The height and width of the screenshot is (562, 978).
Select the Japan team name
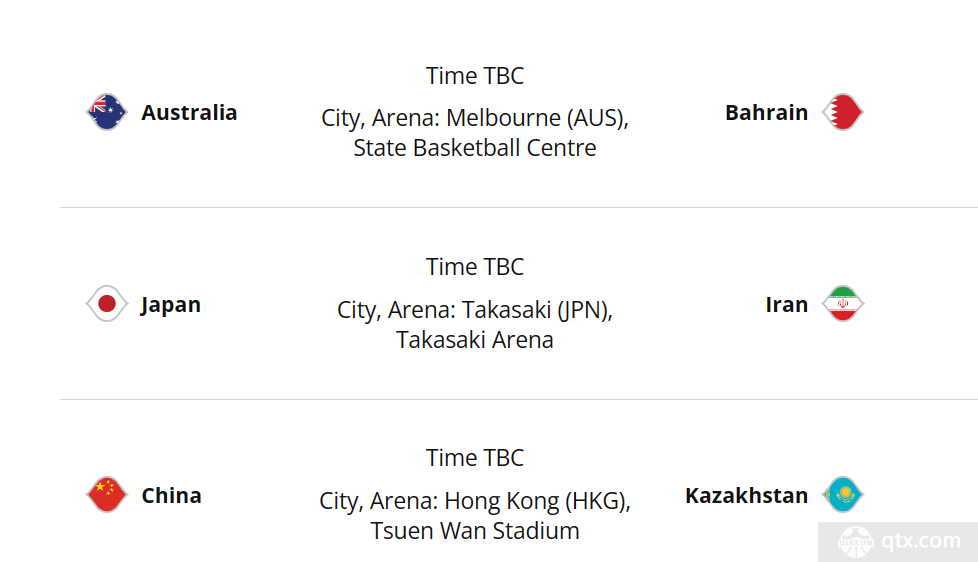click(171, 305)
